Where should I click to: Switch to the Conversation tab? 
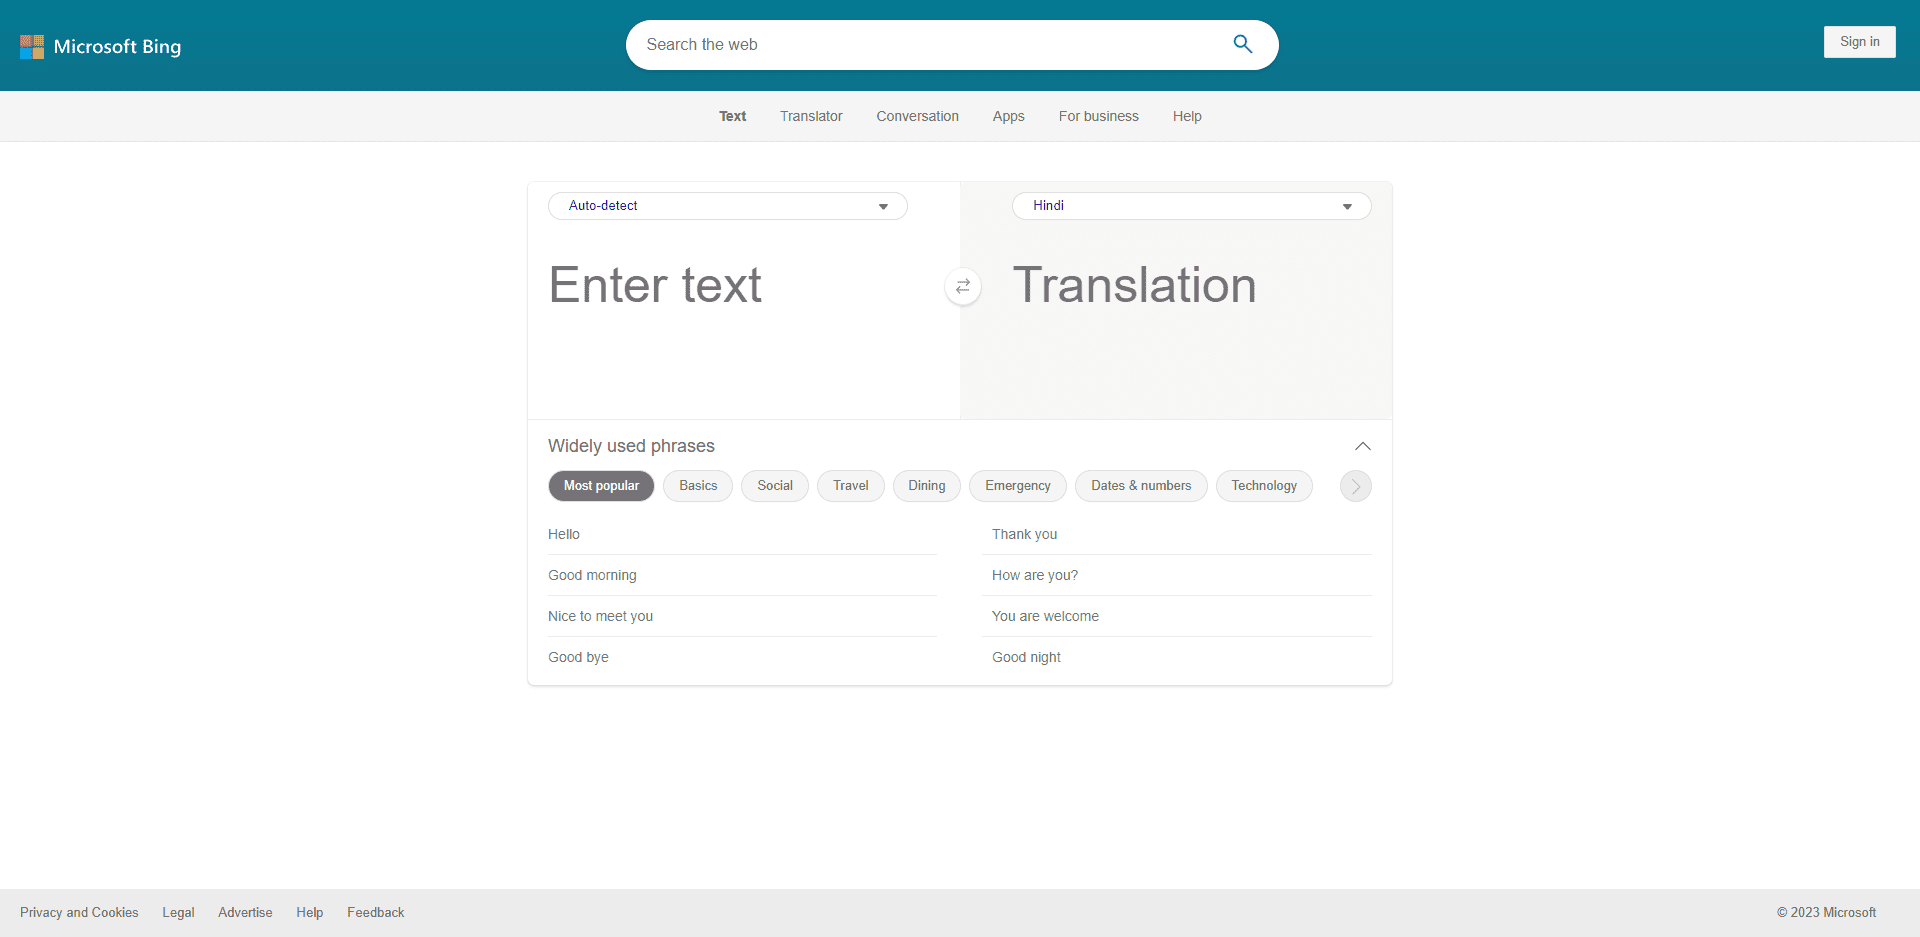pos(917,116)
